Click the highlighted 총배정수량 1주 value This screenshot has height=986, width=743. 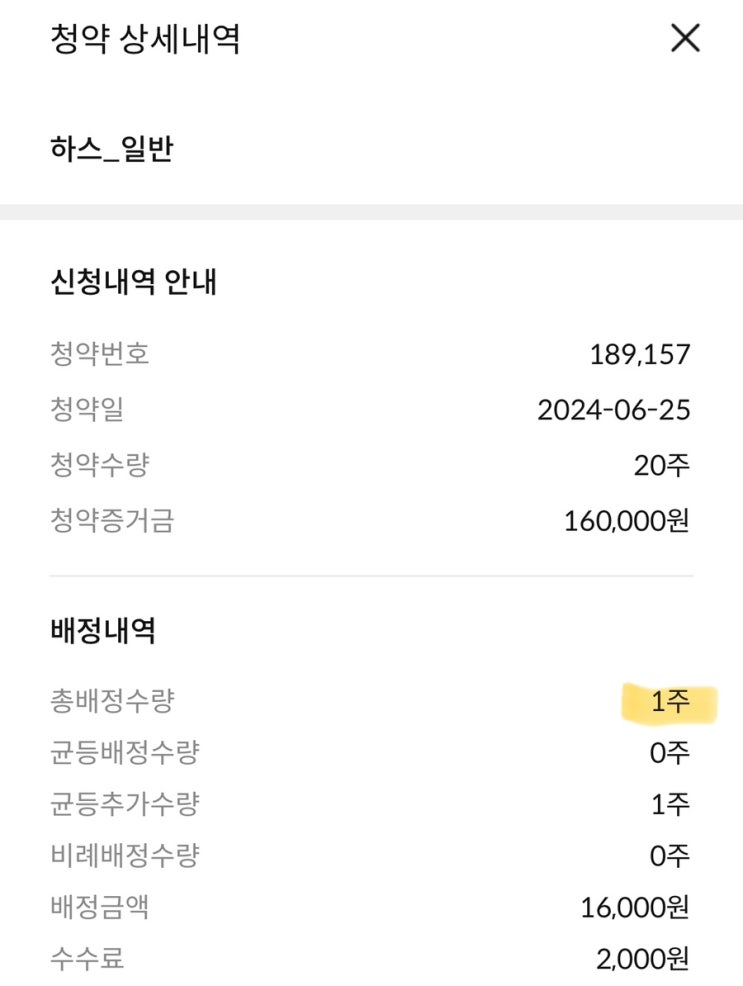670,701
